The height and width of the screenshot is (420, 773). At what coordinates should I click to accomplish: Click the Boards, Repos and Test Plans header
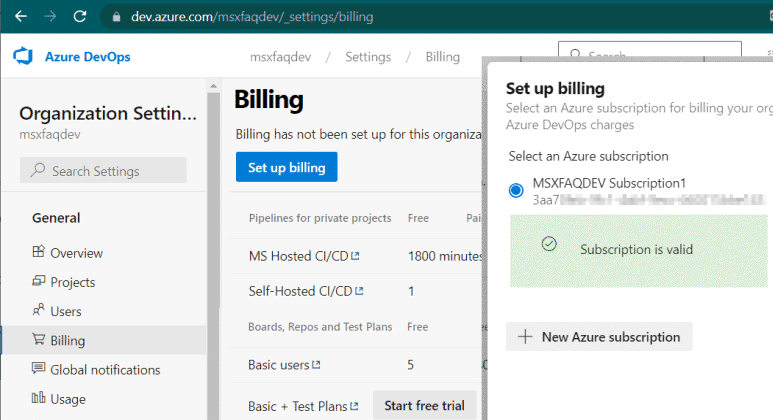click(320, 327)
